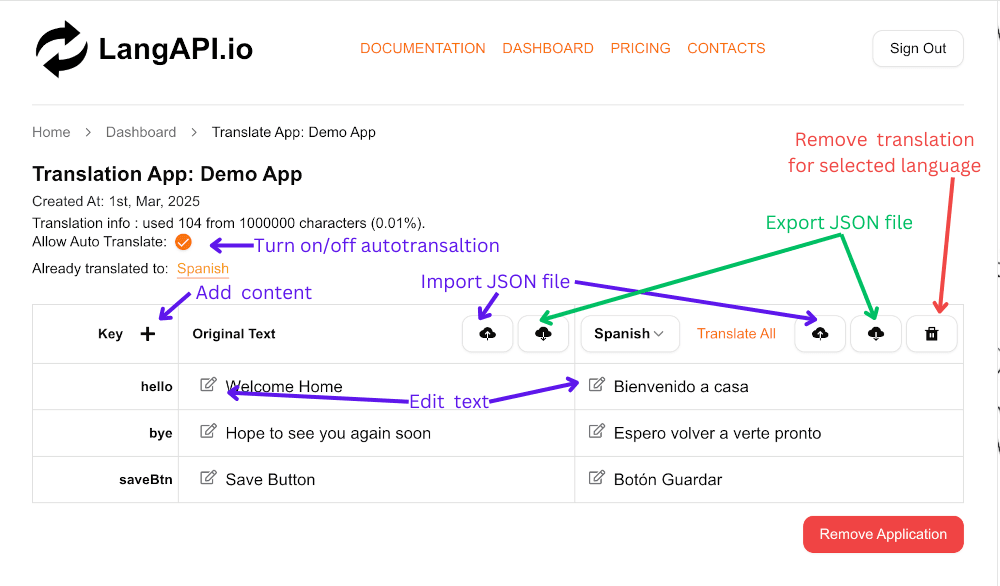Viewport: 1000px width, 586px height.
Task: Edit the 'Bienvenido a casa' translation
Action: click(597, 385)
